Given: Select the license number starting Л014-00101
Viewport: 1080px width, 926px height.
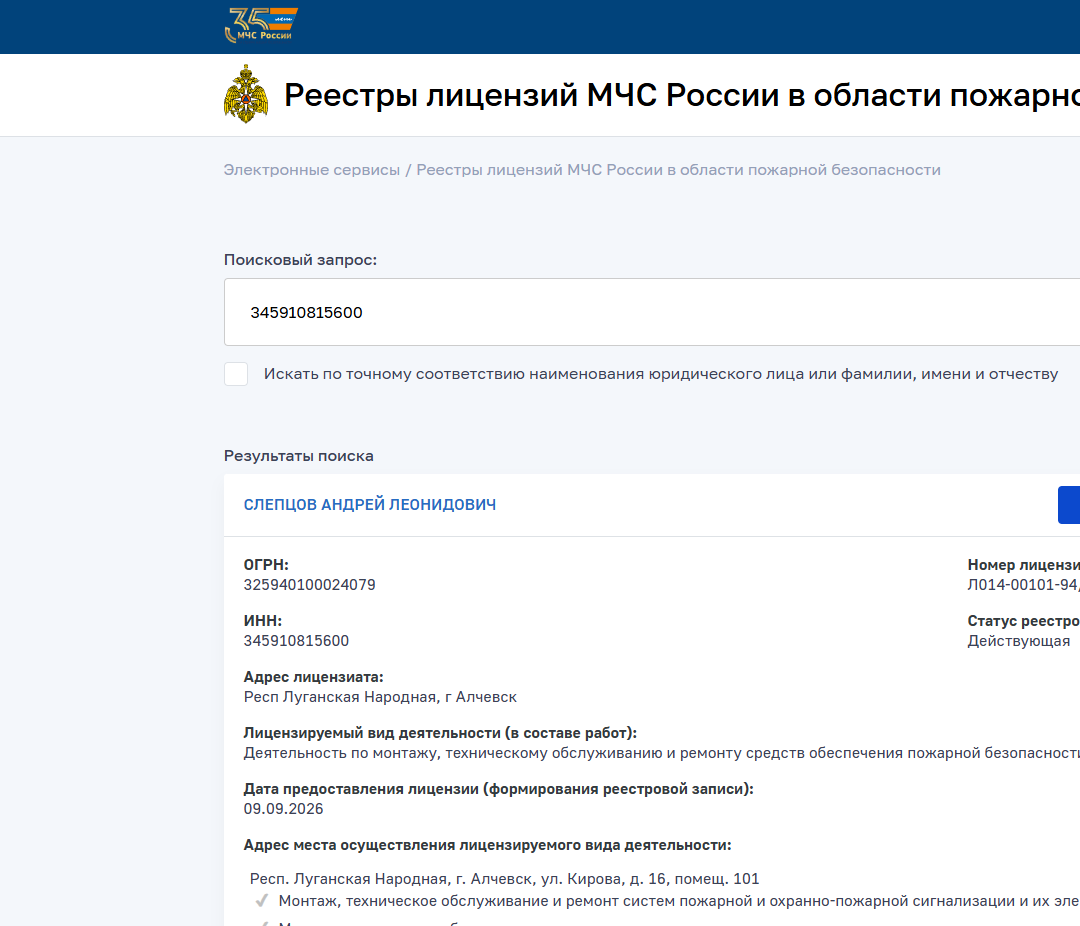Looking at the screenshot, I should 1024,585.
